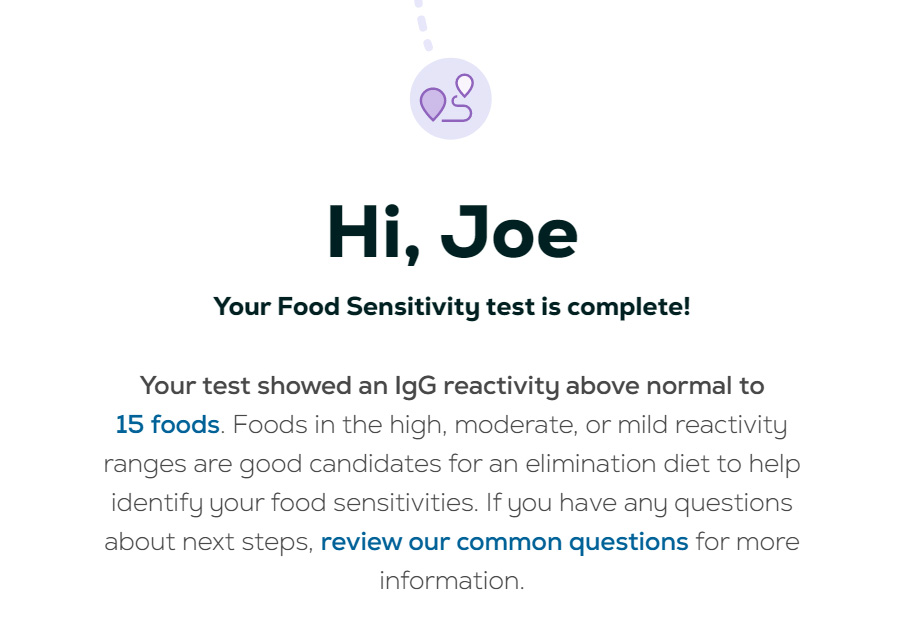Click the word "Hi," in heading
The image size is (906, 621).
tap(373, 234)
